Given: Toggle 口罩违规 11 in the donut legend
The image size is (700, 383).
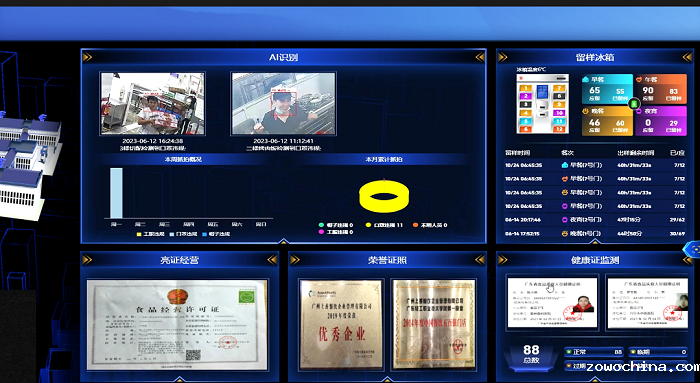Looking at the screenshot, I should click(384, 225).
